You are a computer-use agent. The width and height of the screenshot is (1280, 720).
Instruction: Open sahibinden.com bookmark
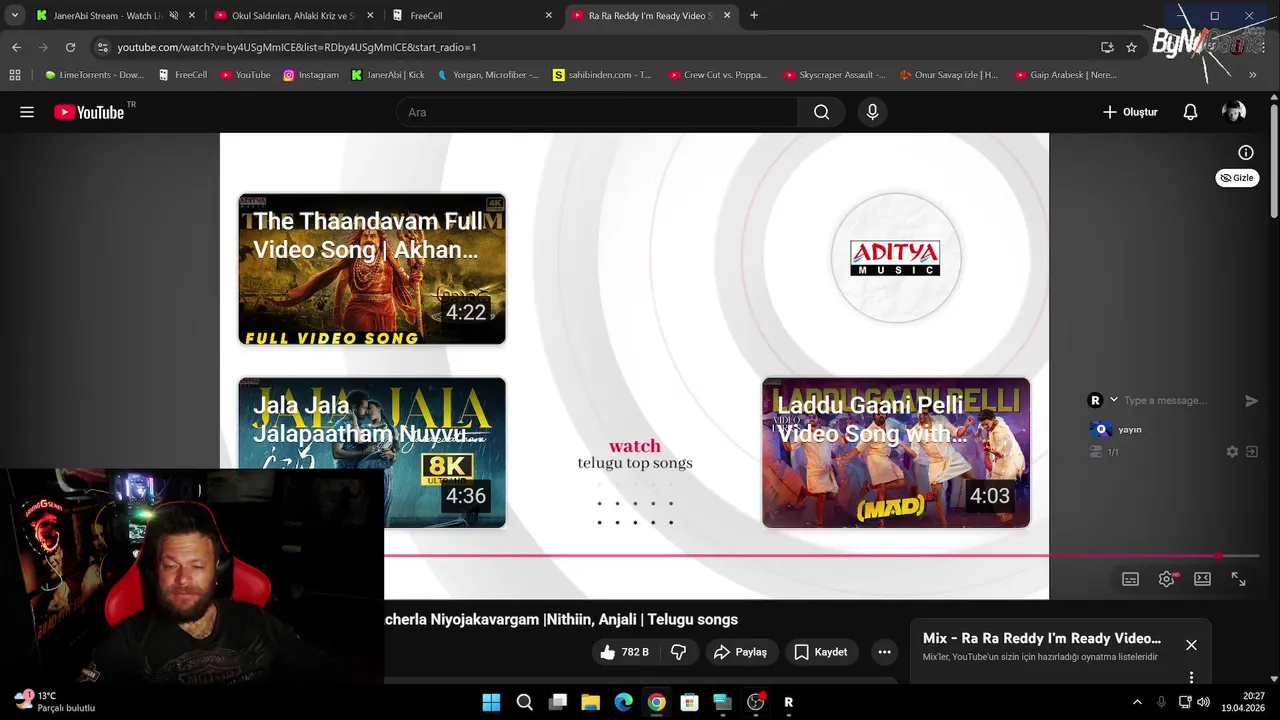[602, 75]
